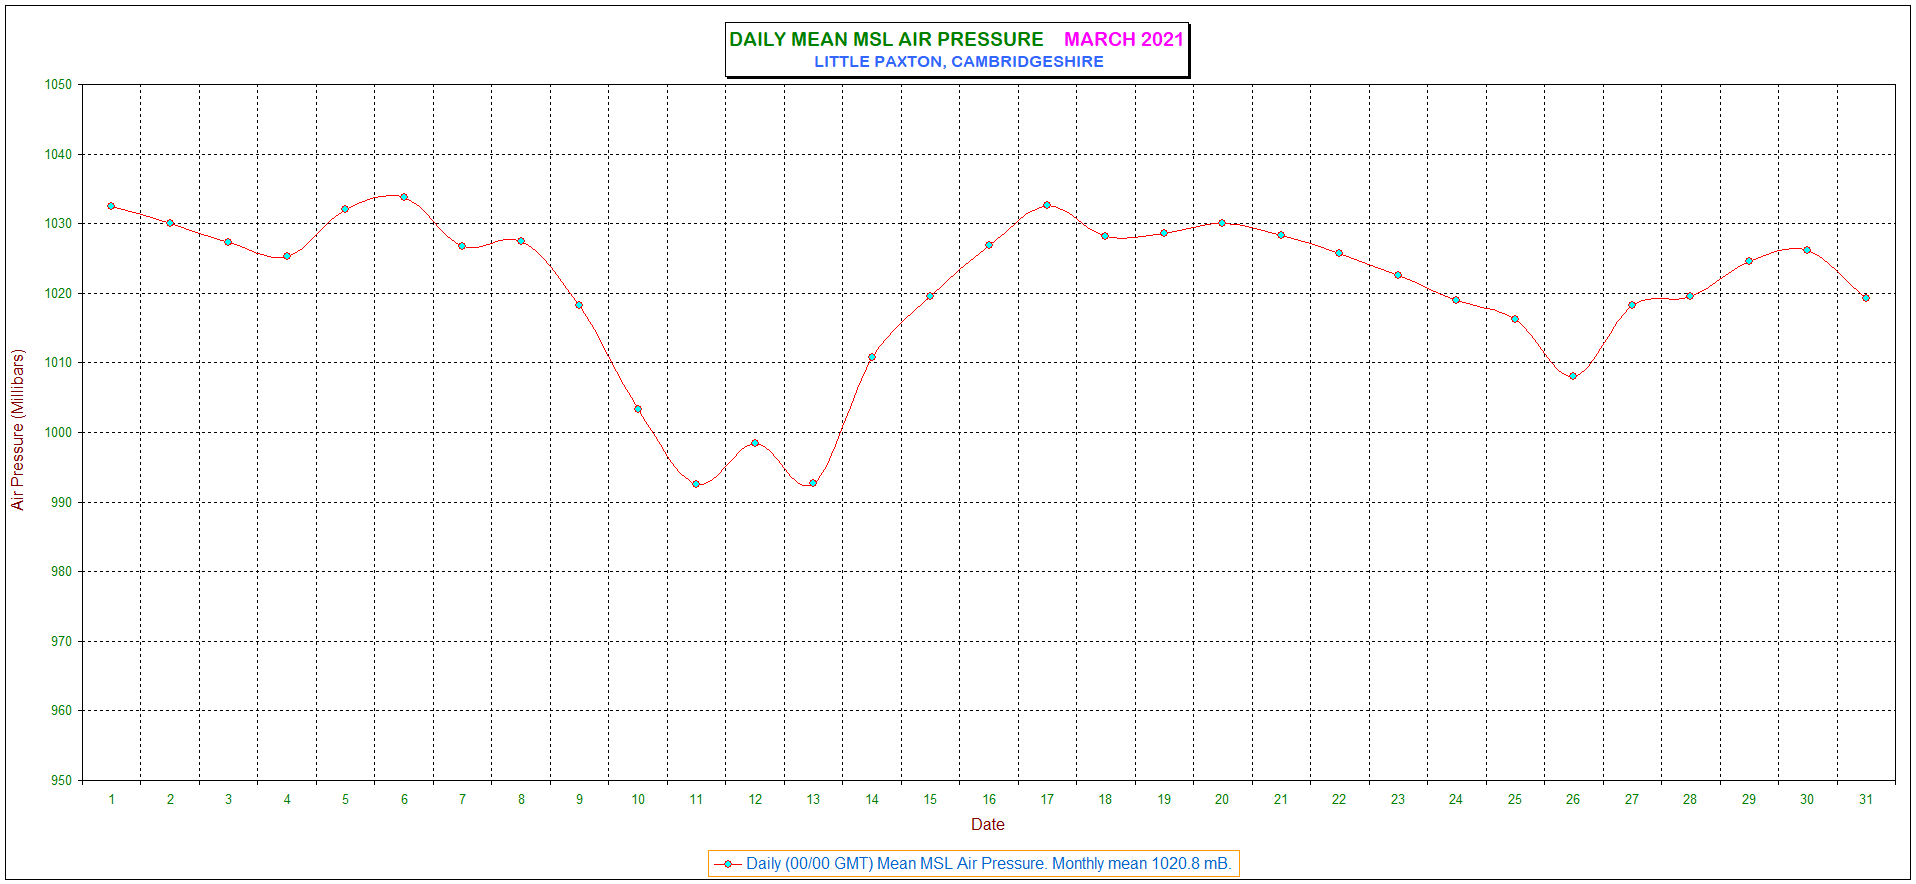The height and width of the screenshot is (884, 1916).
Task: Click the x-axis label '17'
Action: [1047, 800]
